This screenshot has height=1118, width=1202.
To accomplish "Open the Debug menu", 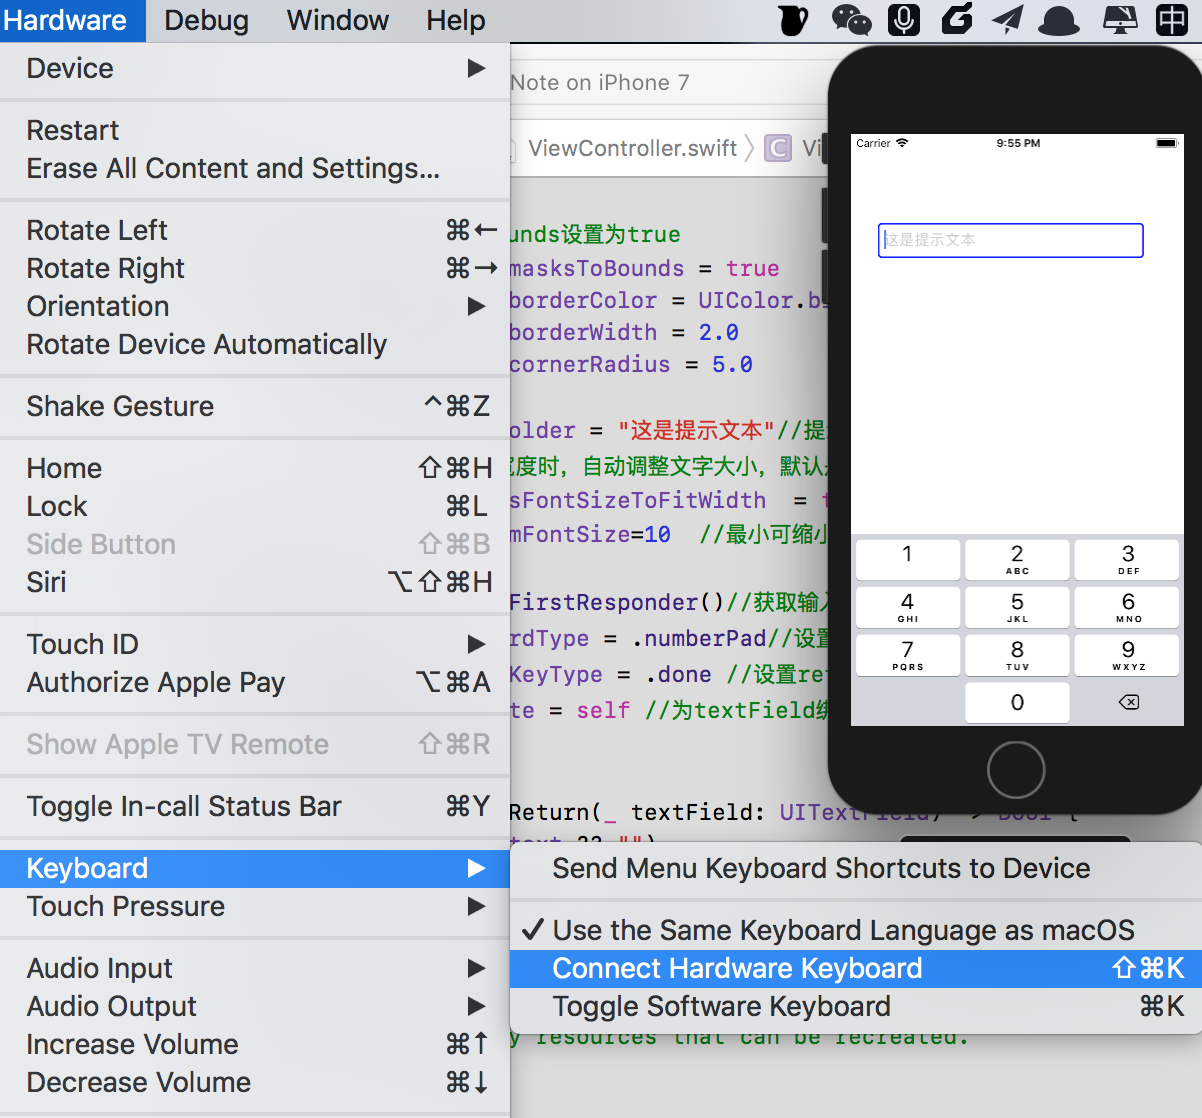I will (206, 20).
